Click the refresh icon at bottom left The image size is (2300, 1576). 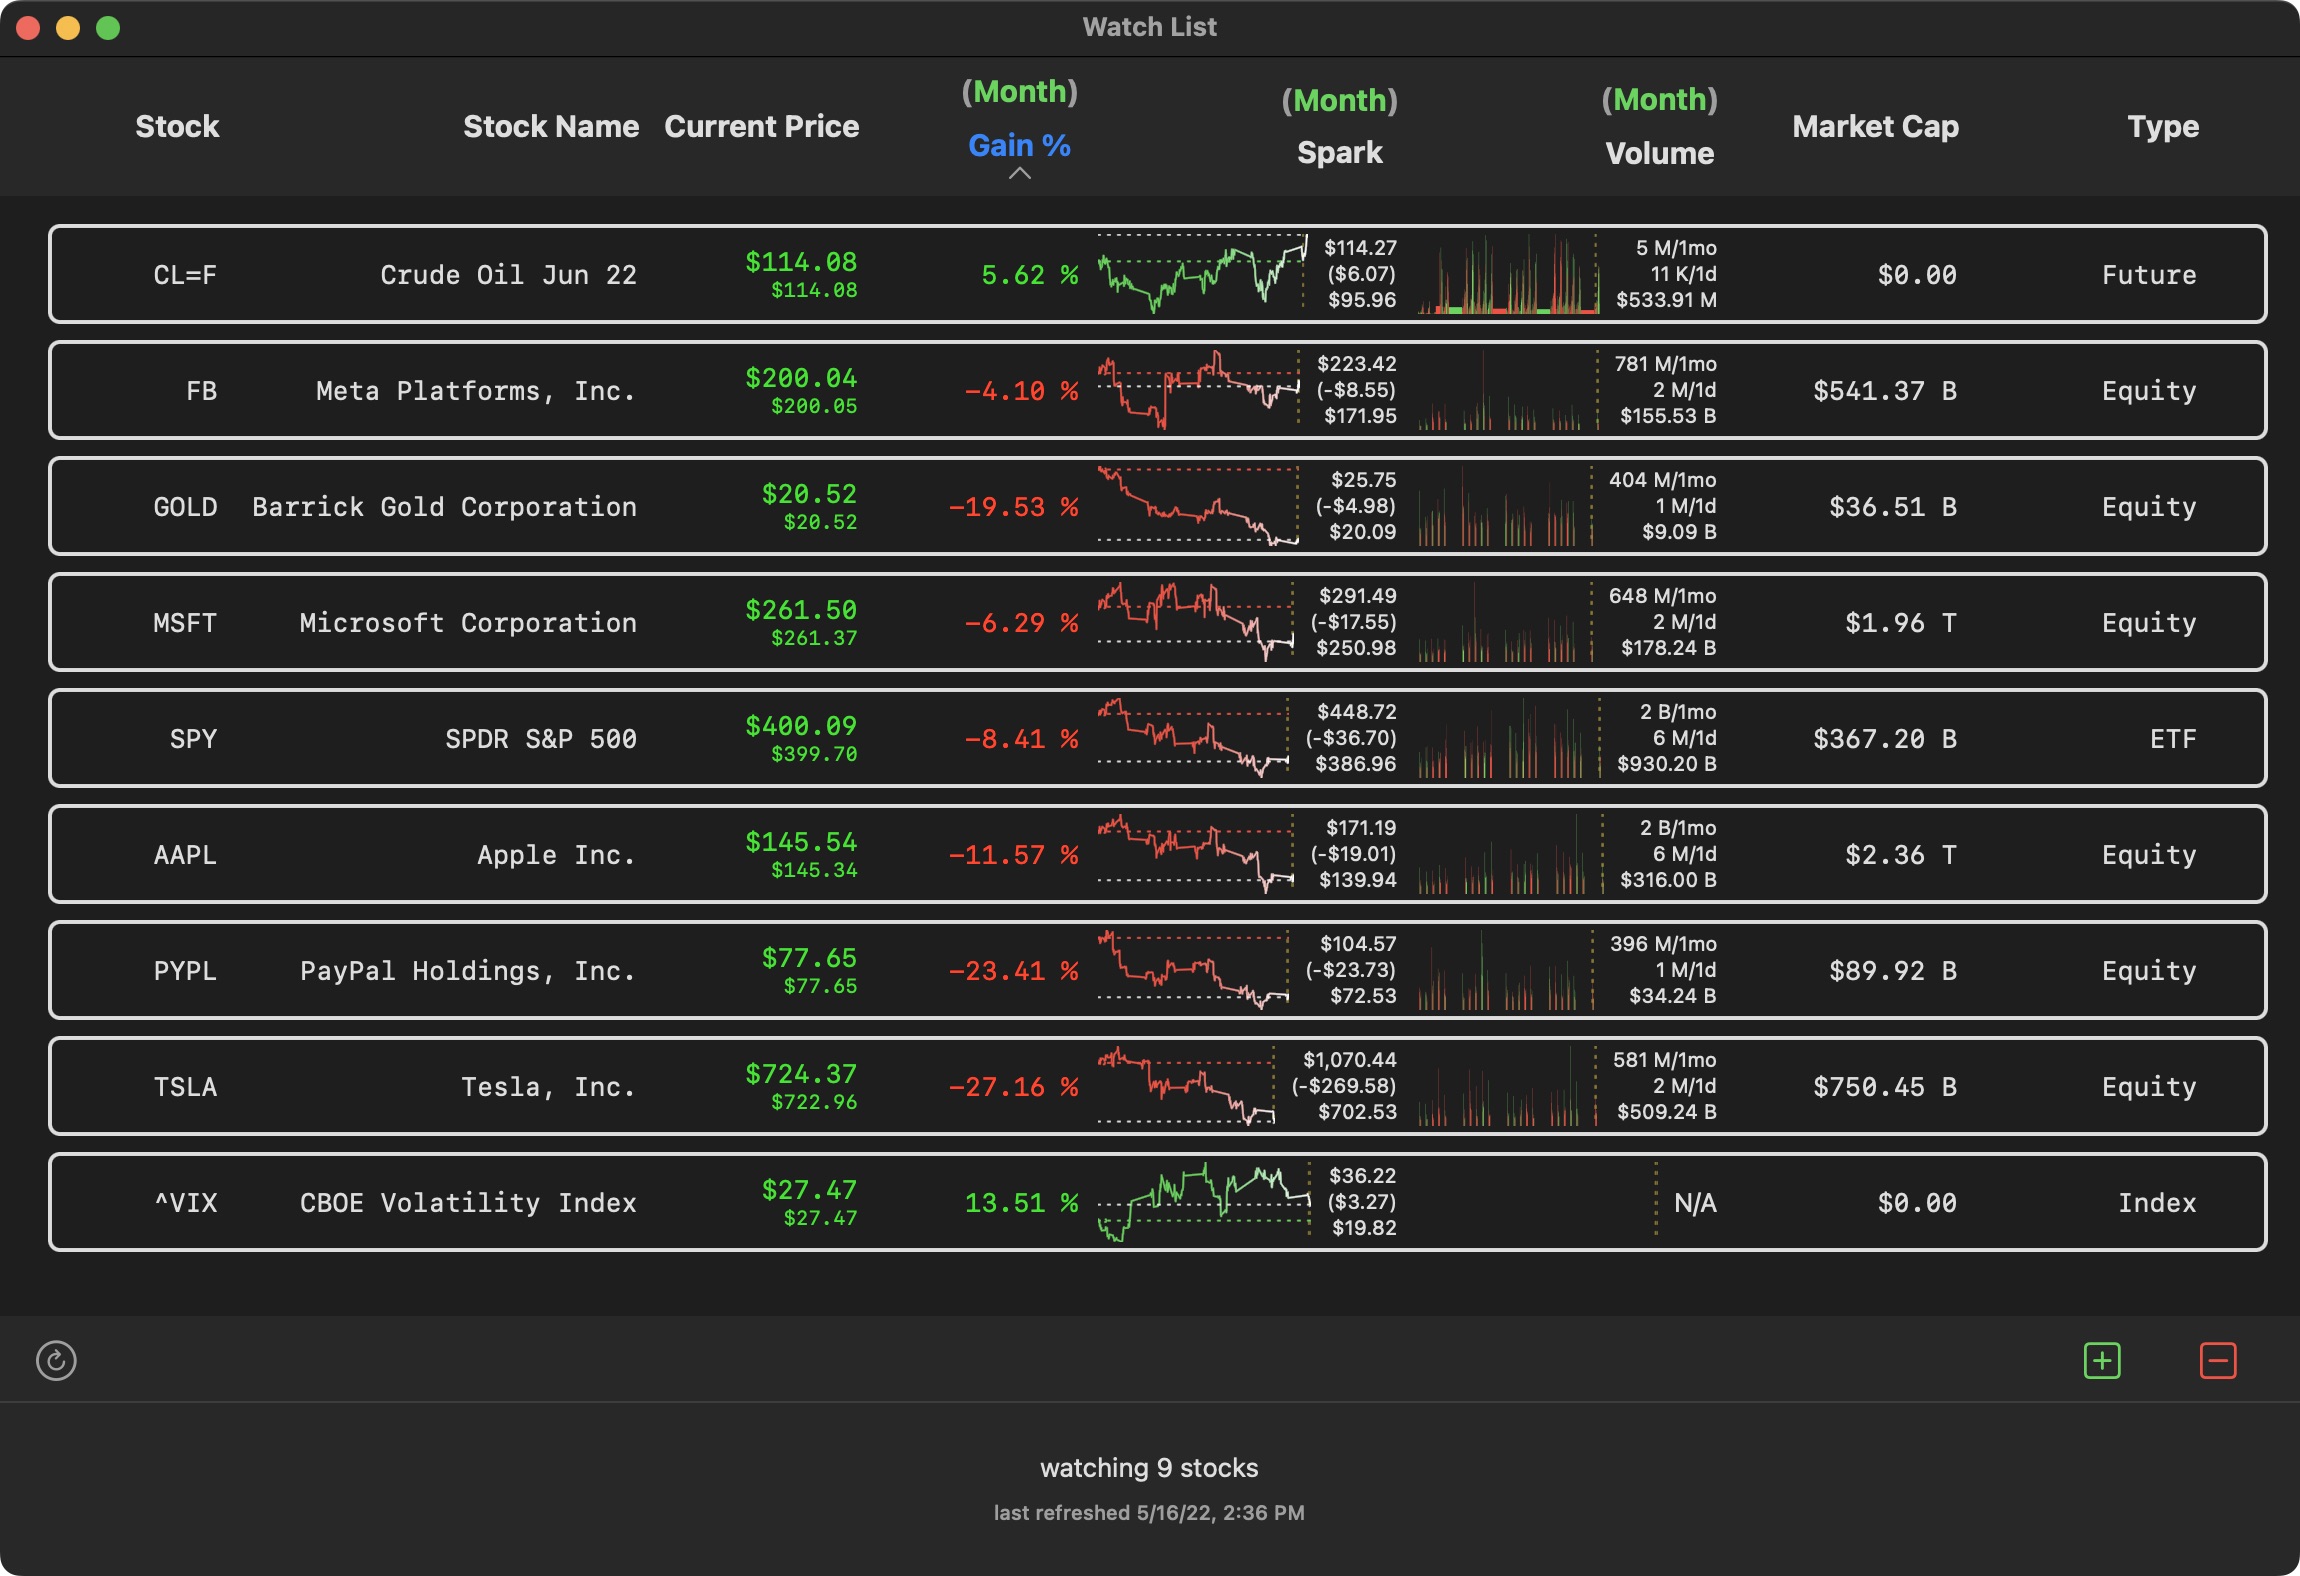[x=56, y=1360]
